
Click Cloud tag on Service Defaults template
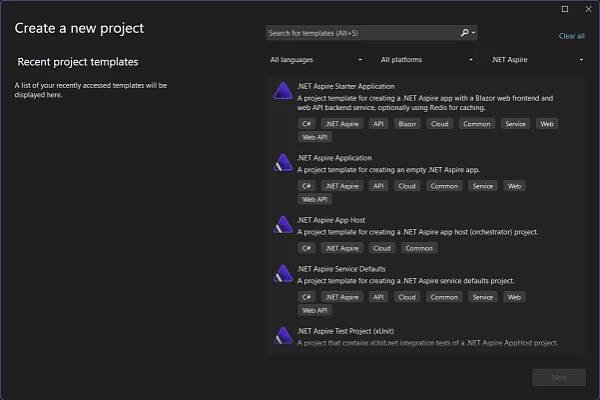click(407, 297)
